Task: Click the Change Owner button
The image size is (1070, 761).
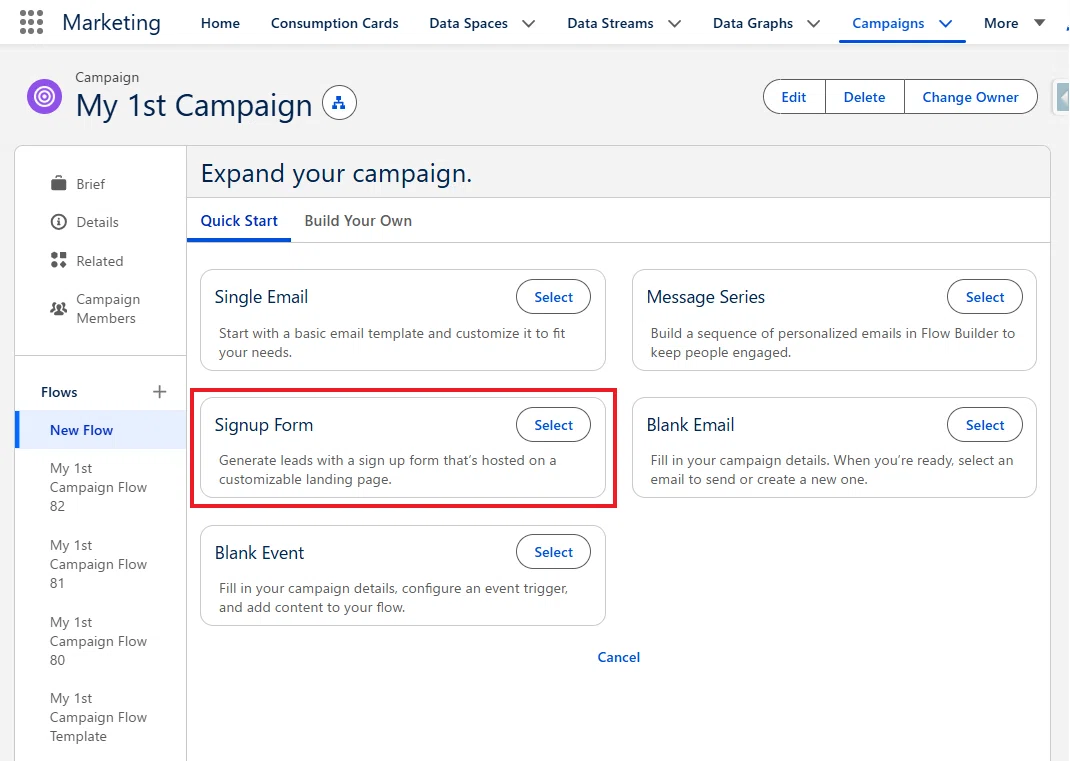Action: [970, 97]
